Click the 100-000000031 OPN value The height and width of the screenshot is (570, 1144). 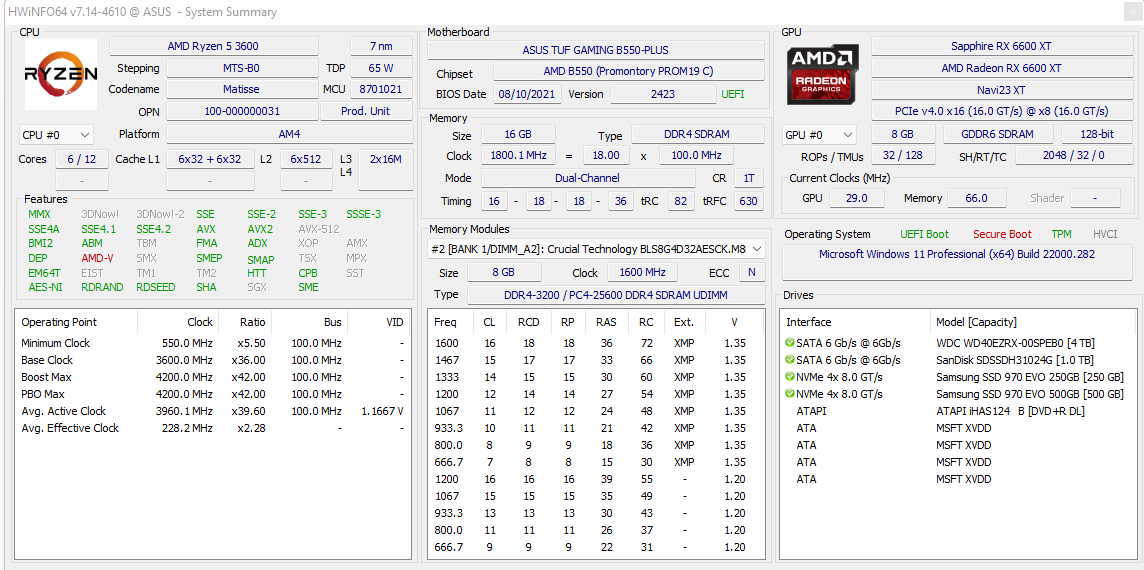(241, 111)
